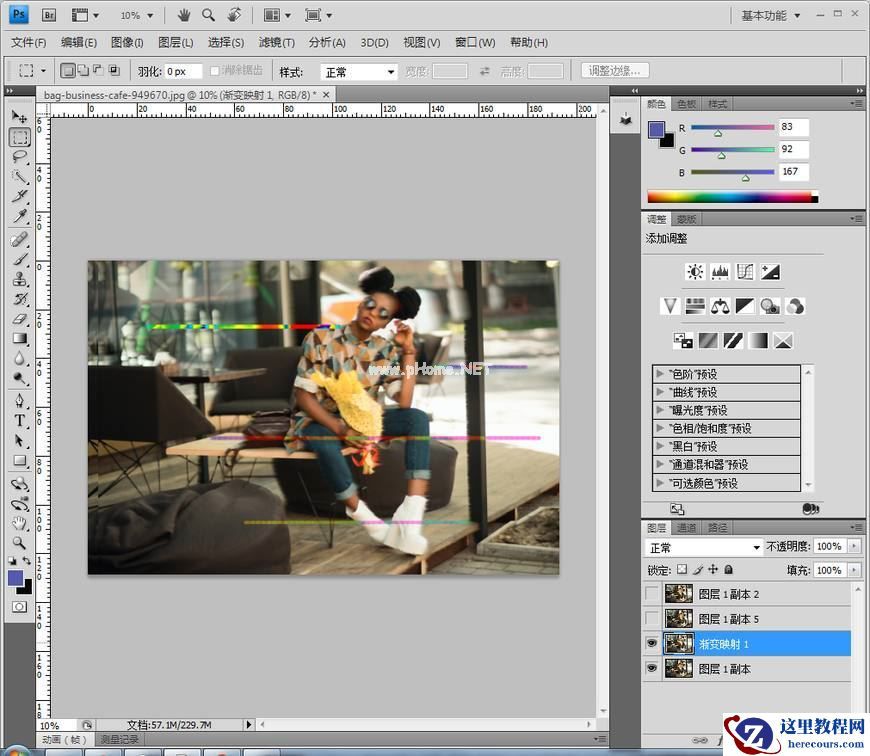The width and height of the screenshot is (870, 756).
Task: Toggle visibility of 图层 1 副本 5
Action: coord(652,619)
